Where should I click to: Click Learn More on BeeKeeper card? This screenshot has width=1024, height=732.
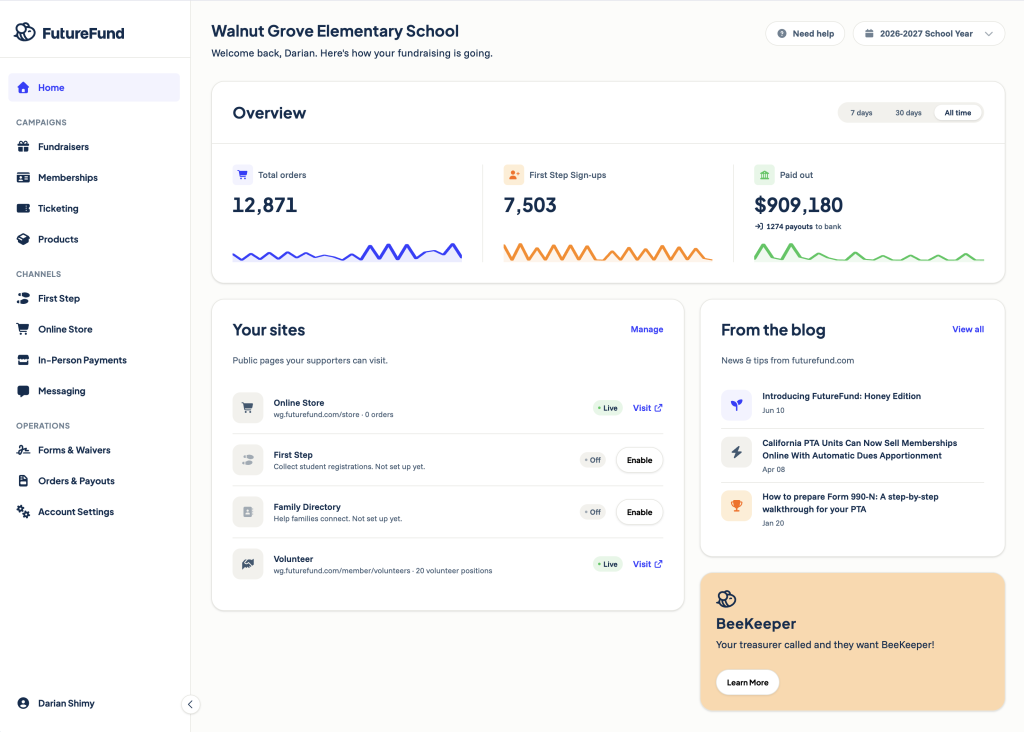click(747, 682)
